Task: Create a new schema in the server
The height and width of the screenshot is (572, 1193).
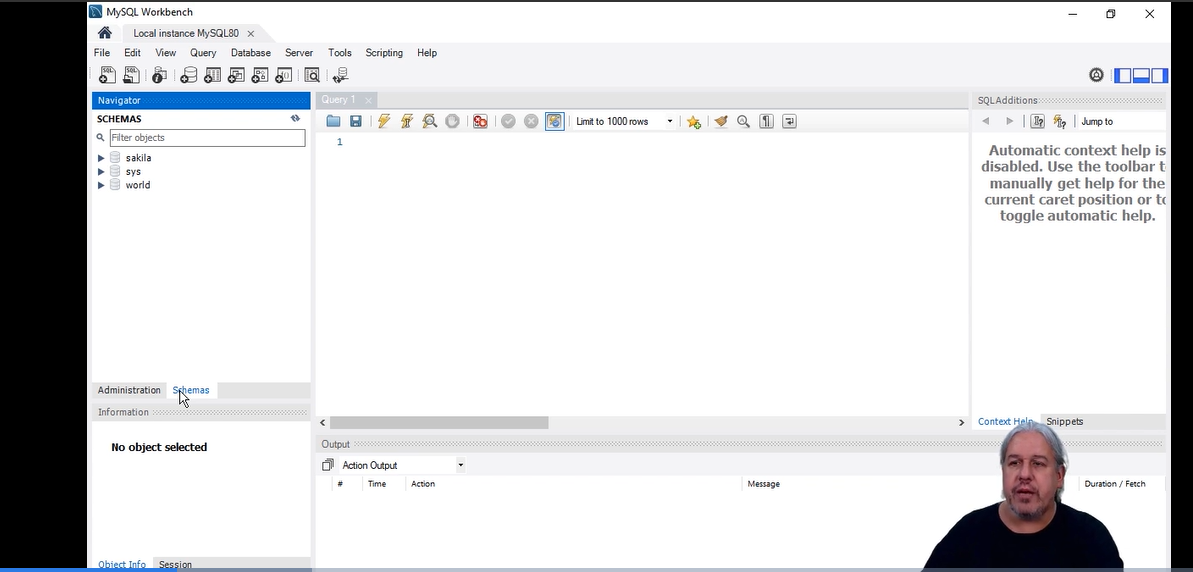Action: point(189,75)
